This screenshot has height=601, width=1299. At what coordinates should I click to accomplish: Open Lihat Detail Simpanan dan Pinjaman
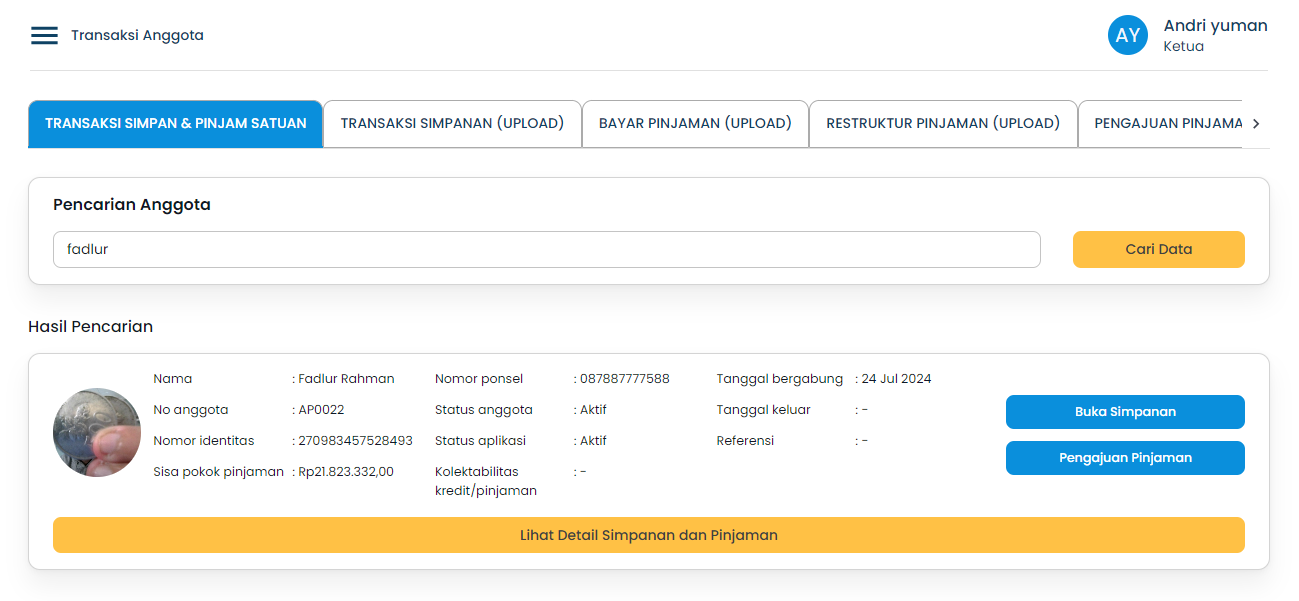[648, 535]
